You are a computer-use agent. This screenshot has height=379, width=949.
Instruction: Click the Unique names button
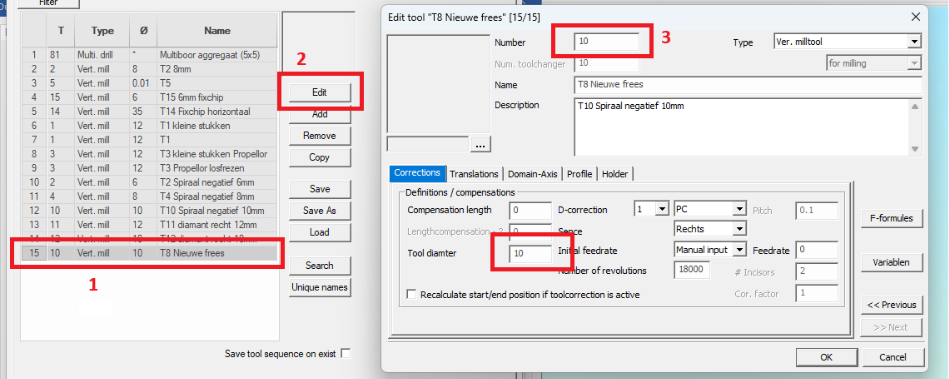pos(320,287)
